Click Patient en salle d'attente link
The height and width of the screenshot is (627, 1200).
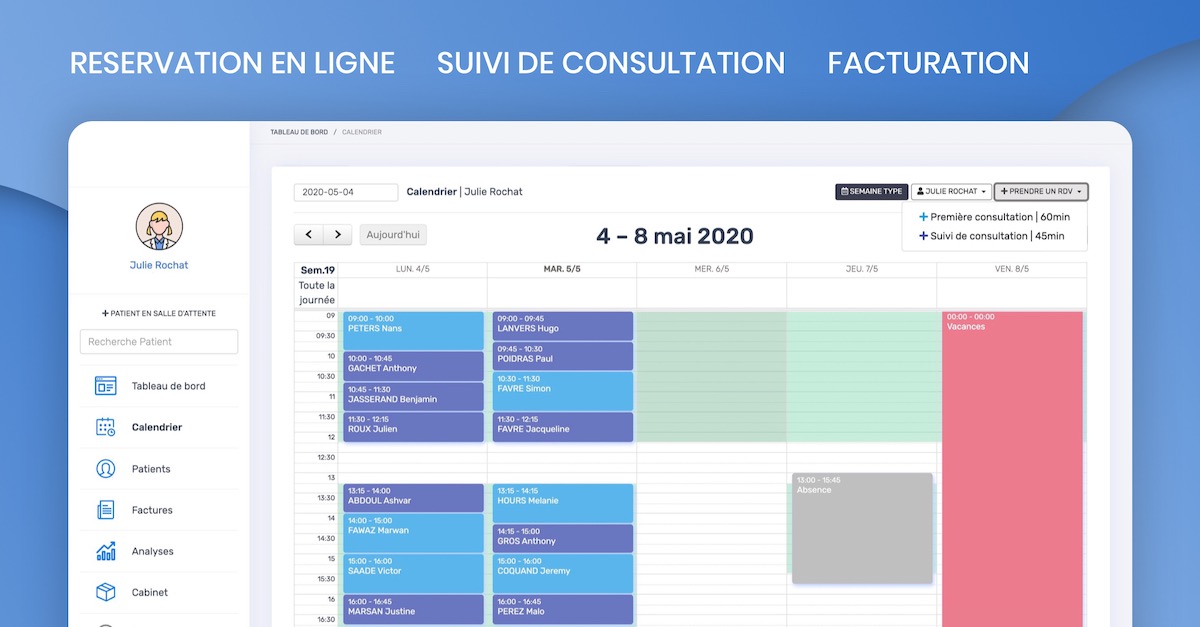pyautogui.click(x=159, y=313)
